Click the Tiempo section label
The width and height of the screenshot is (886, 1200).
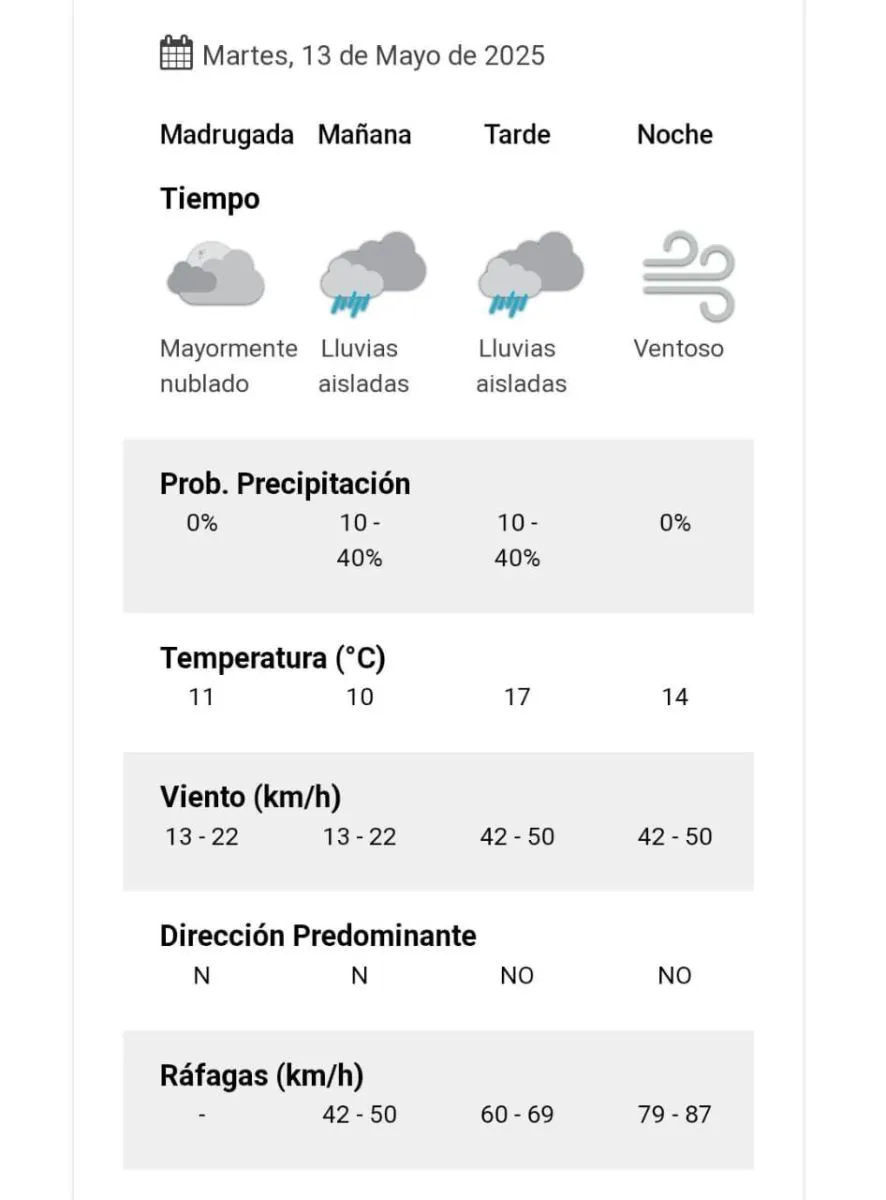(x=210, y=199)
